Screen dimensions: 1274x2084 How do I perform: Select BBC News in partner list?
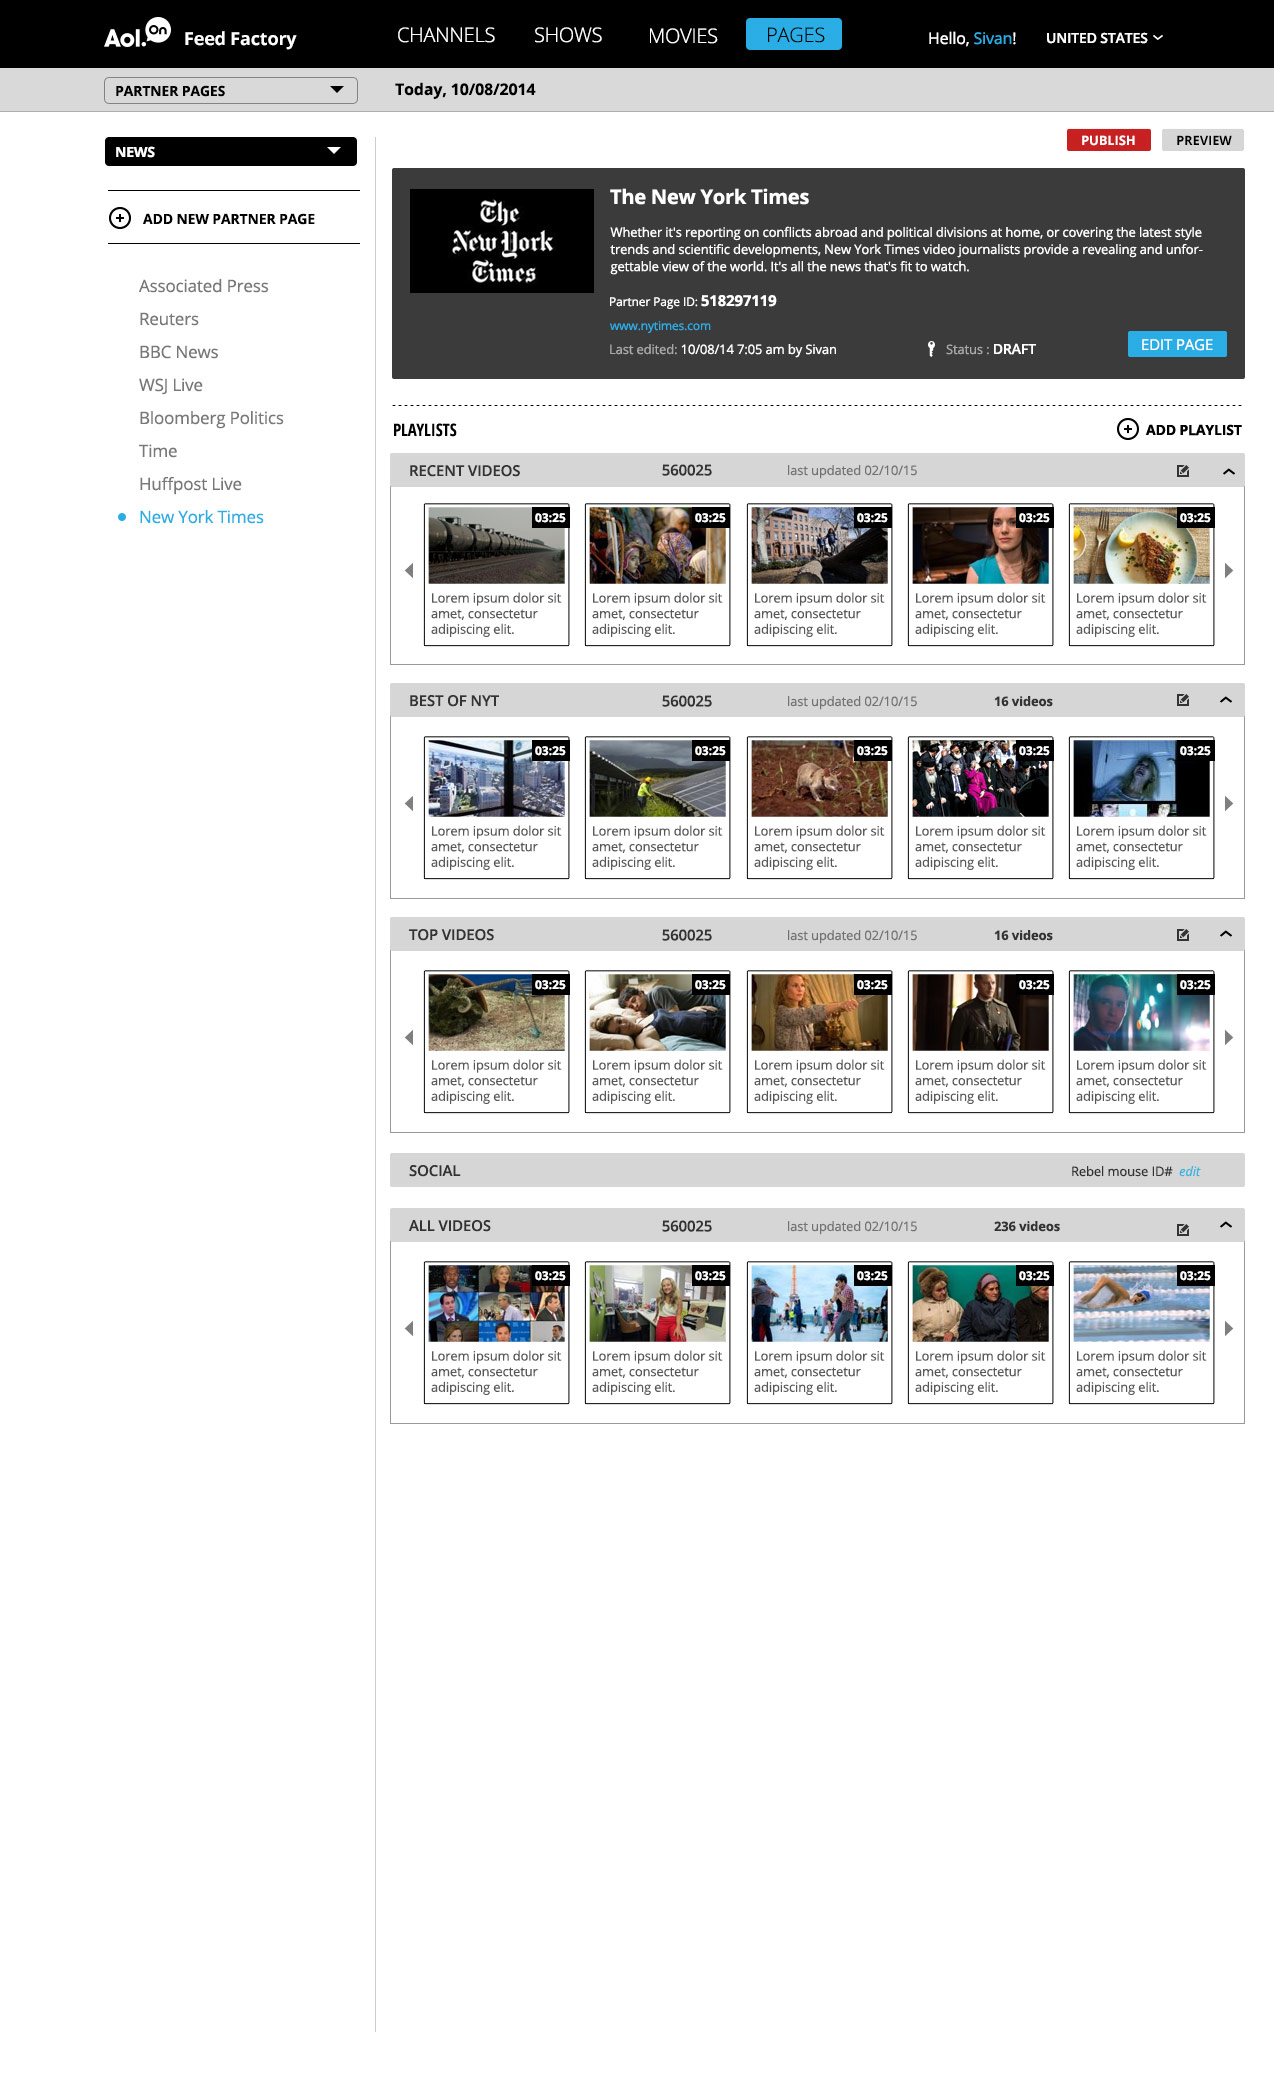pyautogui.click(x=179, y=352)
